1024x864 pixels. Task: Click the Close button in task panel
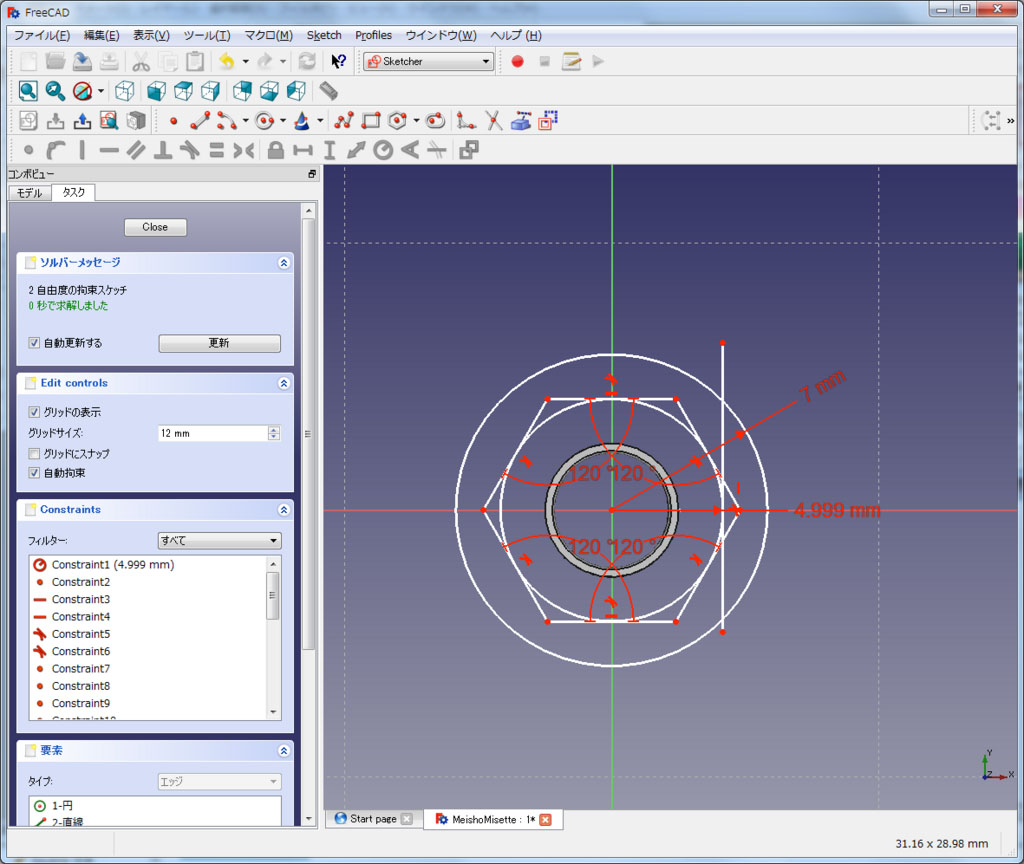(155, 227)
